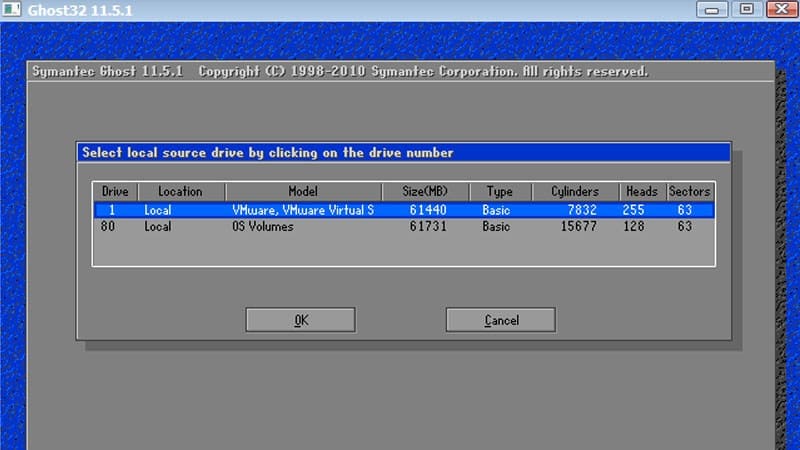Select drive 1 in the list

[404, 210]
